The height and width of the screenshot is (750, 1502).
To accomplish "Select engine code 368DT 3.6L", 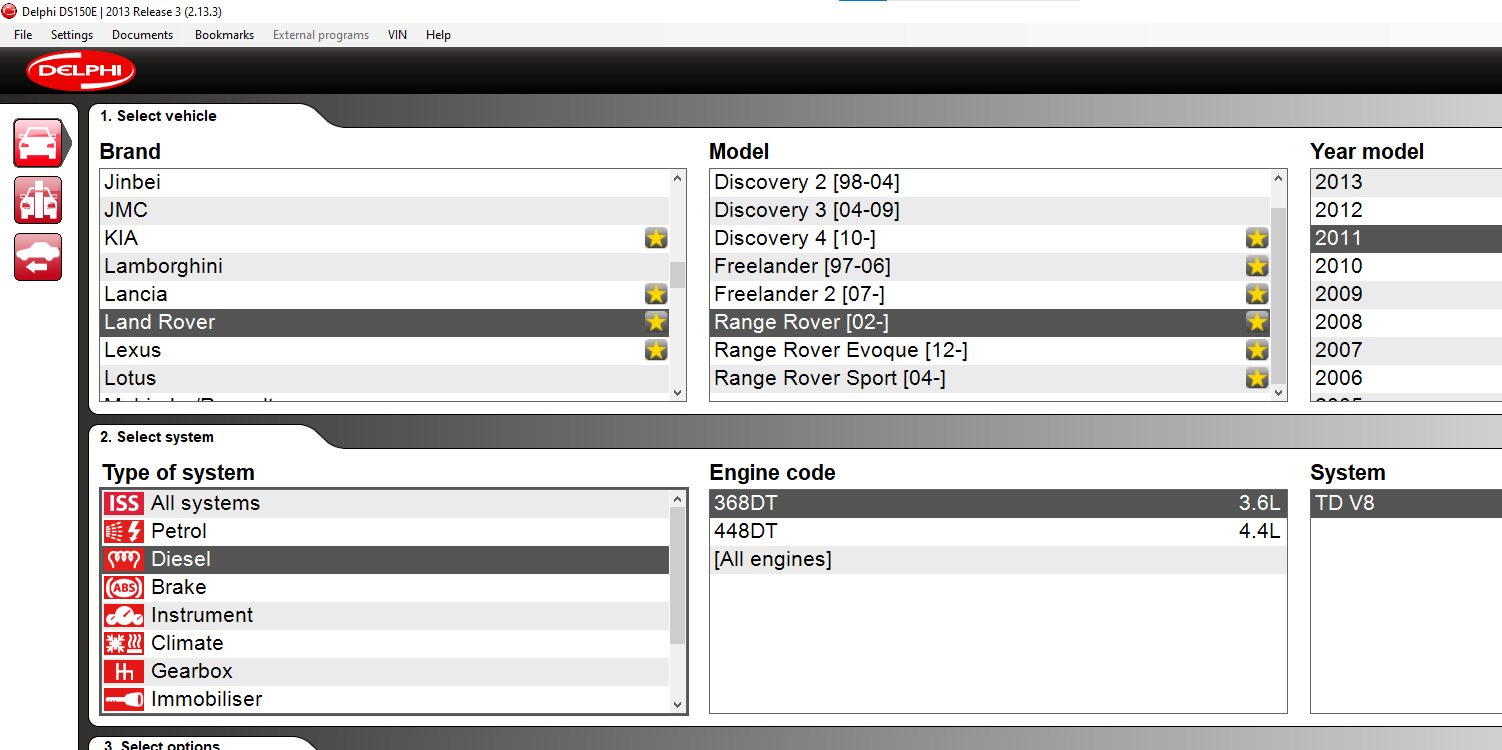I will point(998,503).
